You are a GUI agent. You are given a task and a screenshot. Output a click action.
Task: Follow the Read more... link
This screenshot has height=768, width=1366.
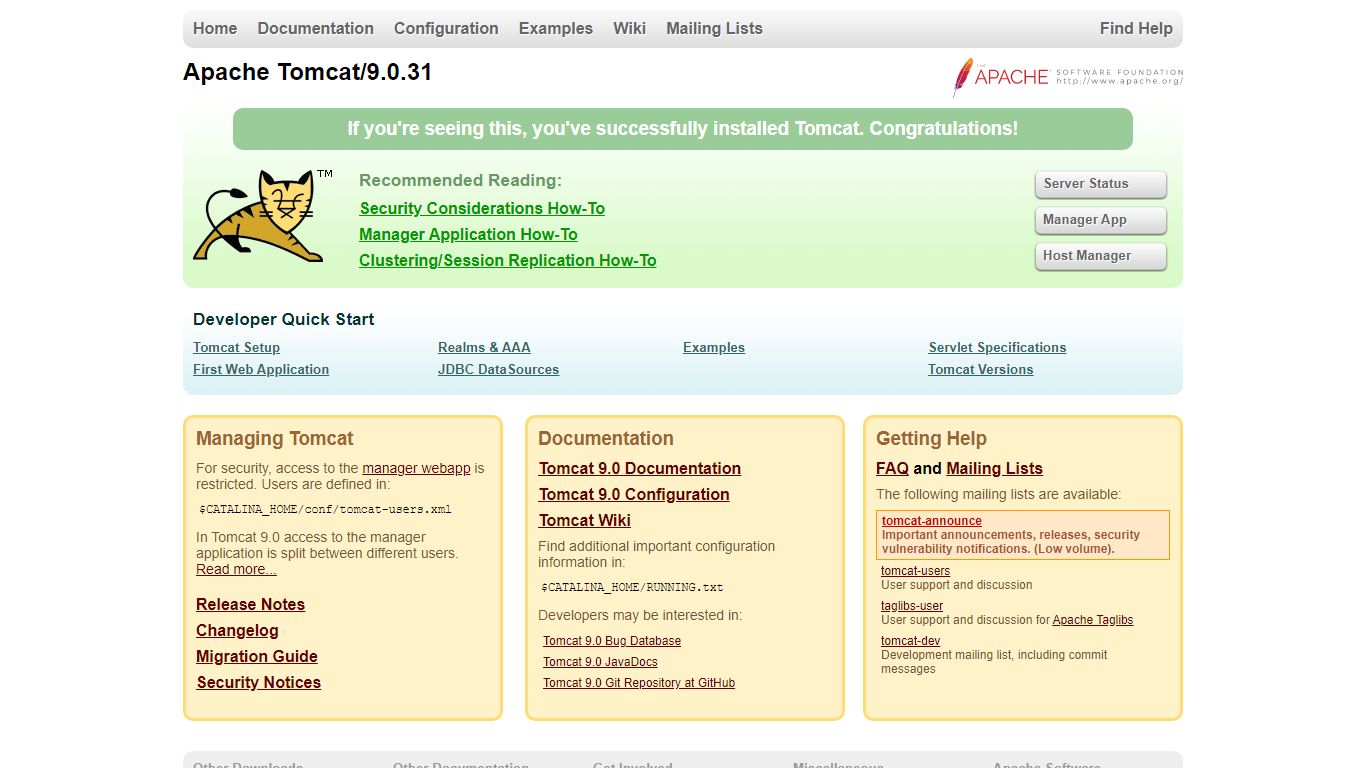click(236, 569)
